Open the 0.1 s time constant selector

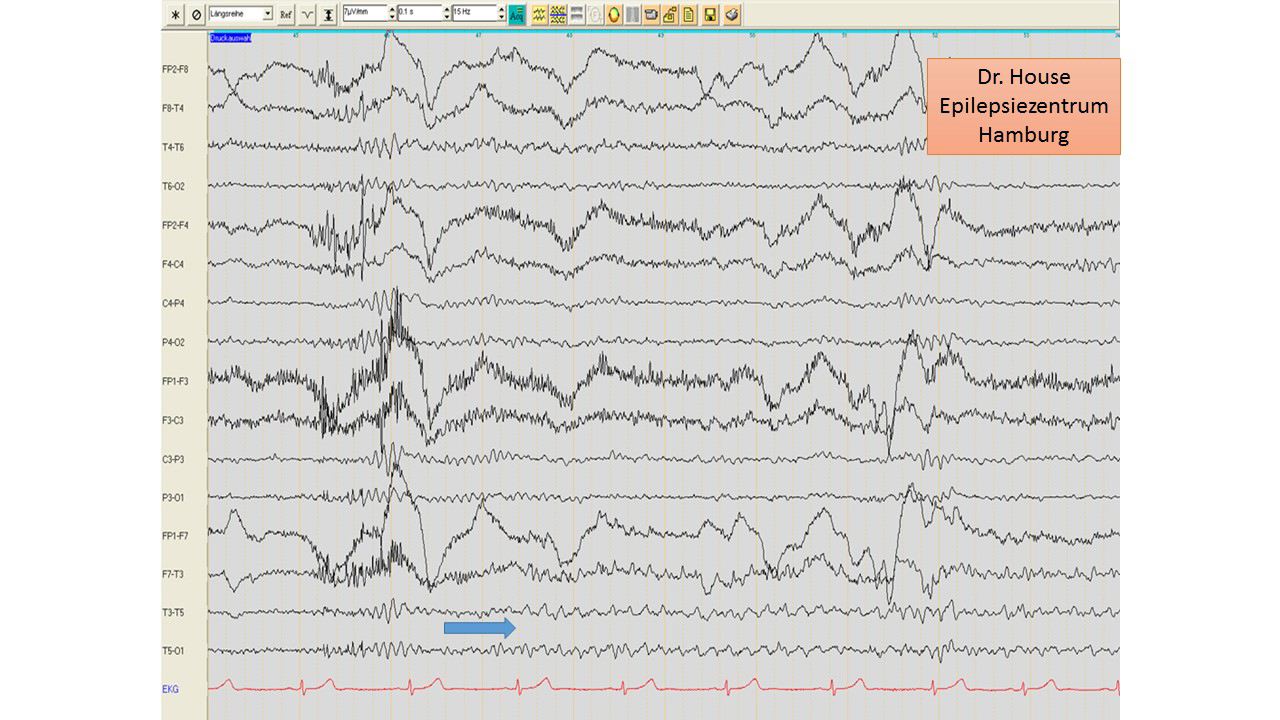(x=420, y=14)
